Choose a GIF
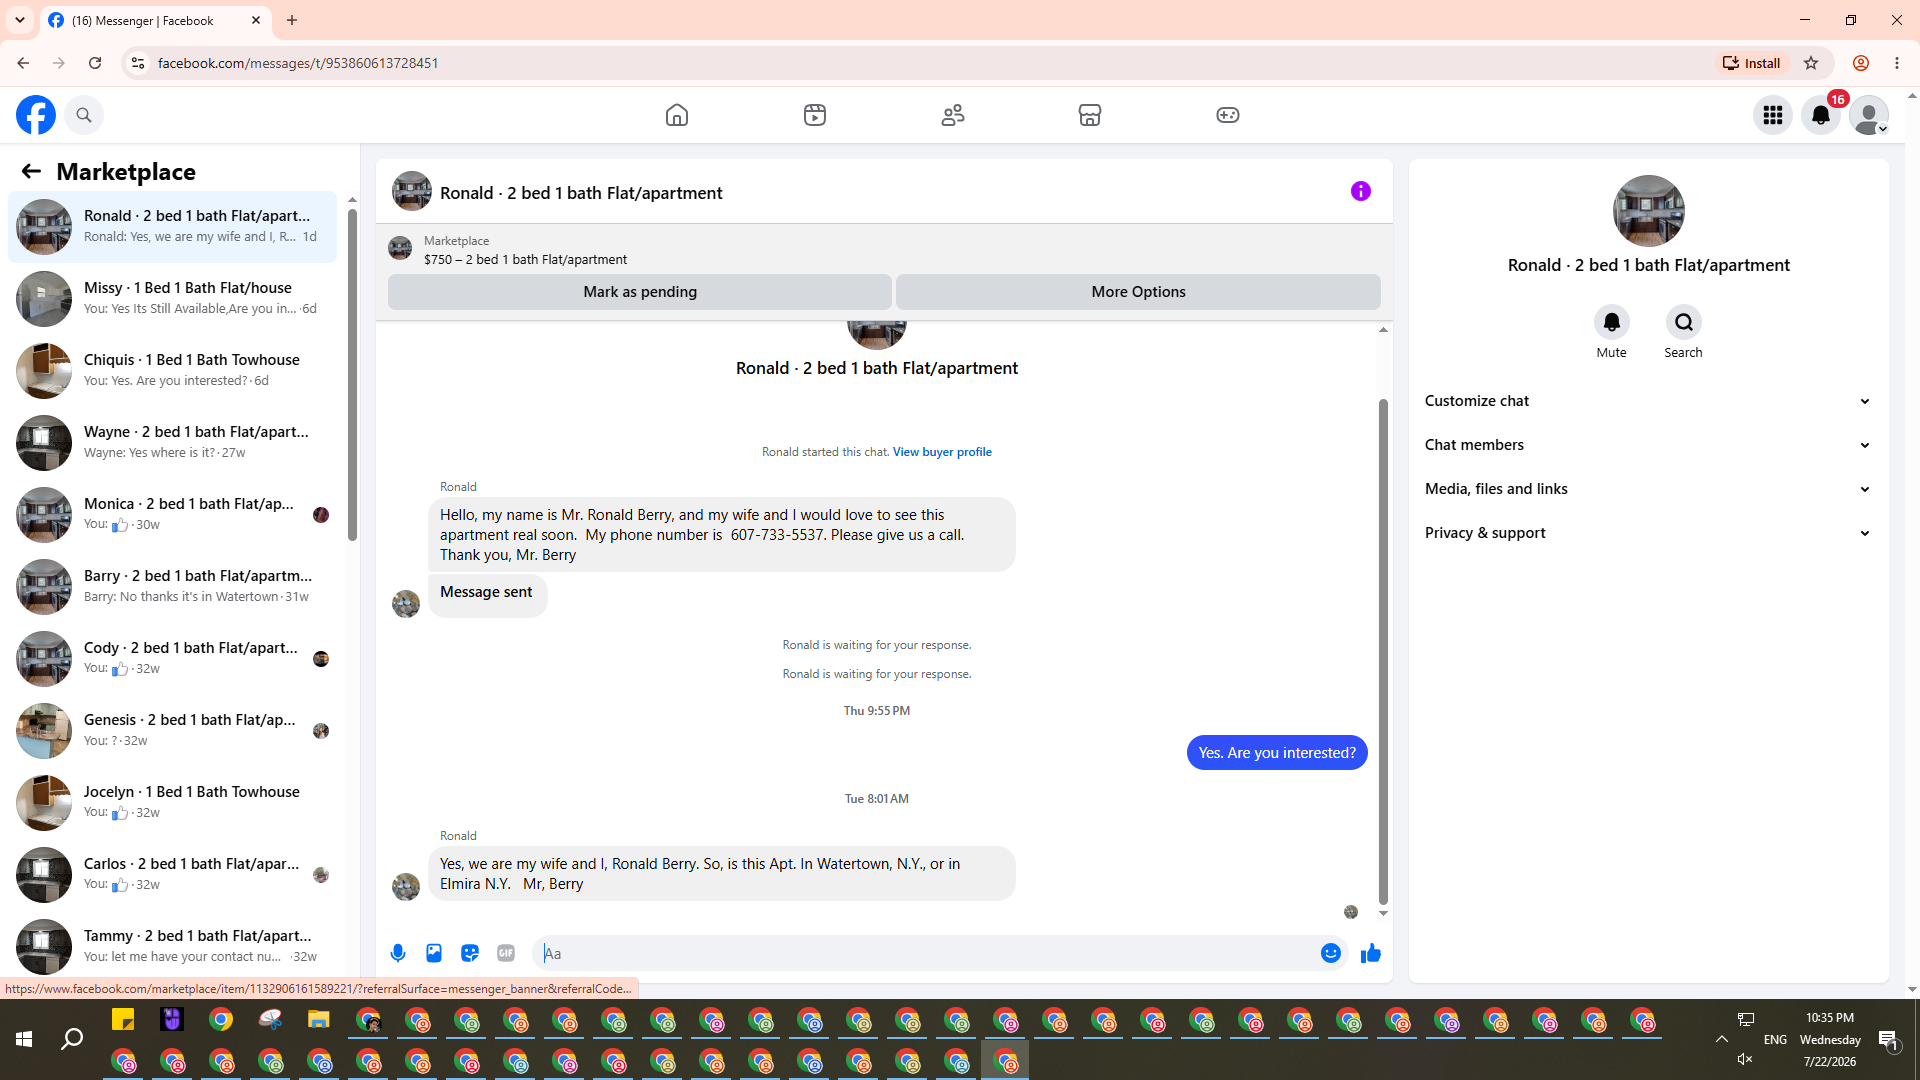1920x1080 pixels. 506,953
